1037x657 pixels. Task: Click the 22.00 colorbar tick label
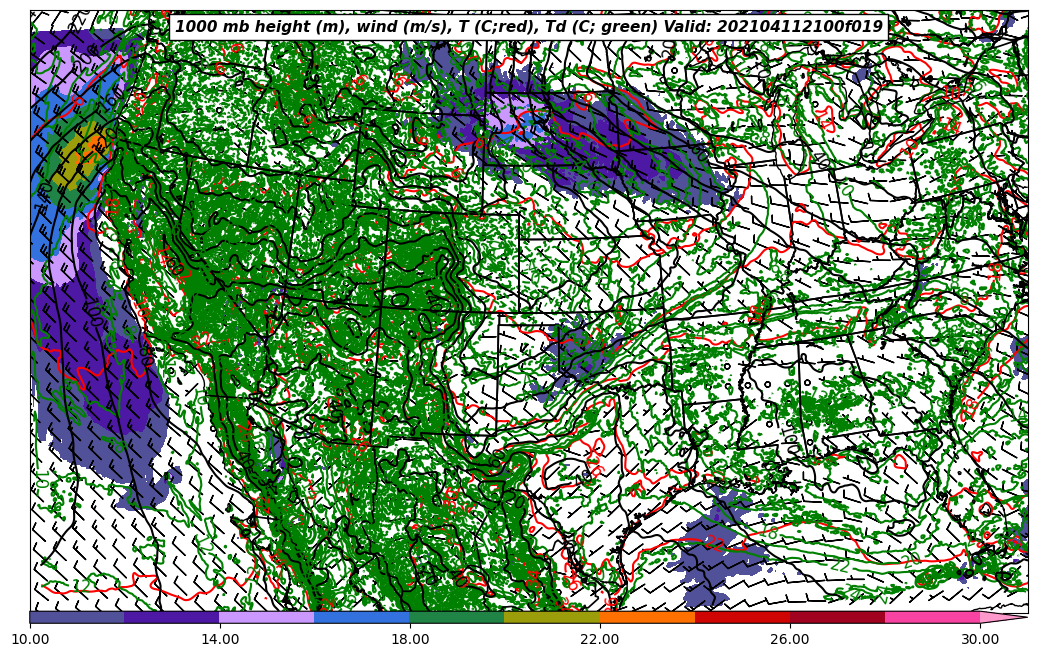[600, 640]
